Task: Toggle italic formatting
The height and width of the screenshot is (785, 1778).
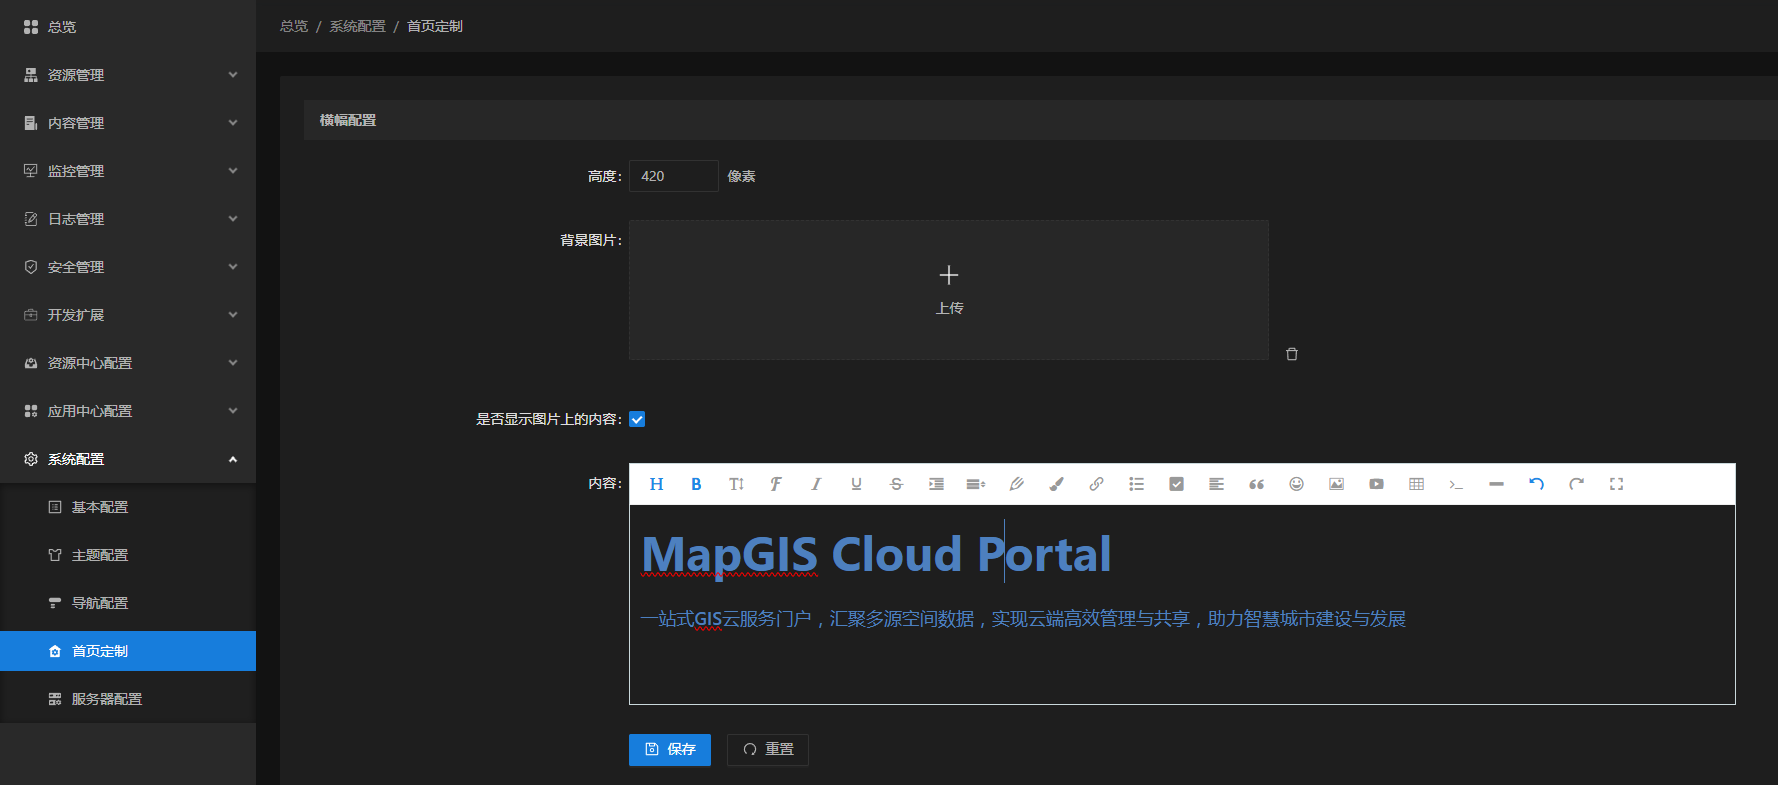Action: (816, 484)
